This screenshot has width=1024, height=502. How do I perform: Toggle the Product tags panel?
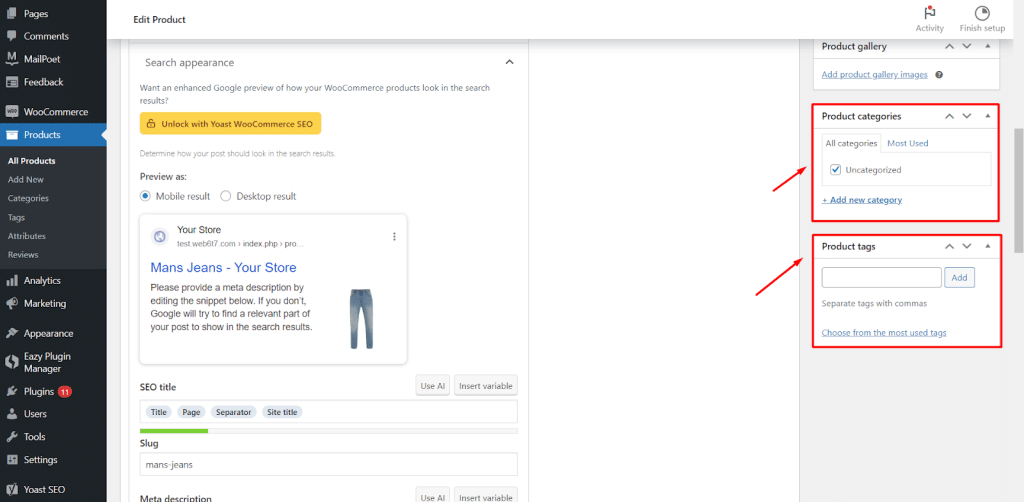tap(987, 247)
